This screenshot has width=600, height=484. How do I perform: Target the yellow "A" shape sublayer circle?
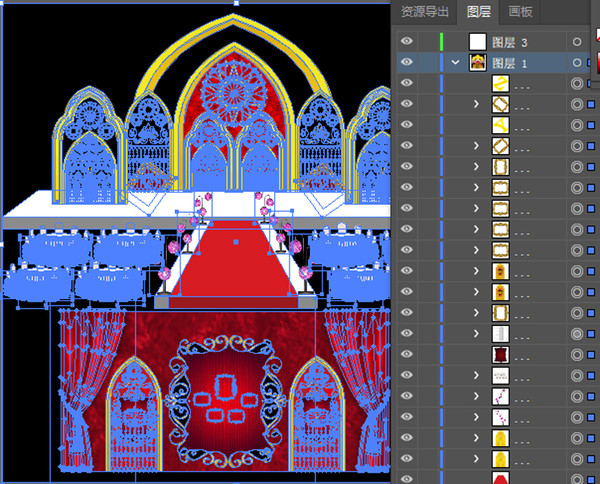click(x=577, y=125)
